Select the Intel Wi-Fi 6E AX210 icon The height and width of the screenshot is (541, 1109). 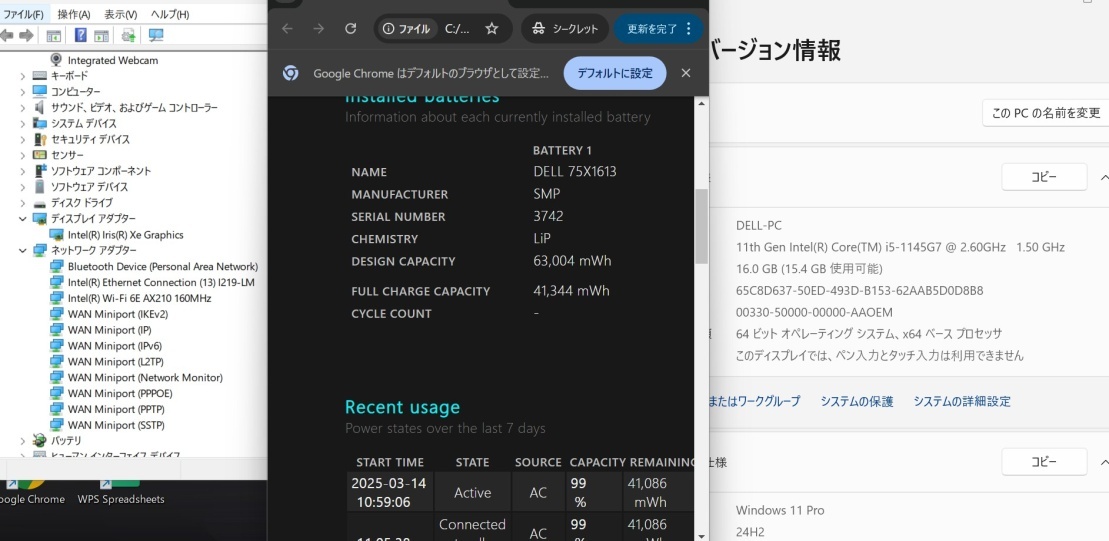tap(57, 298)
